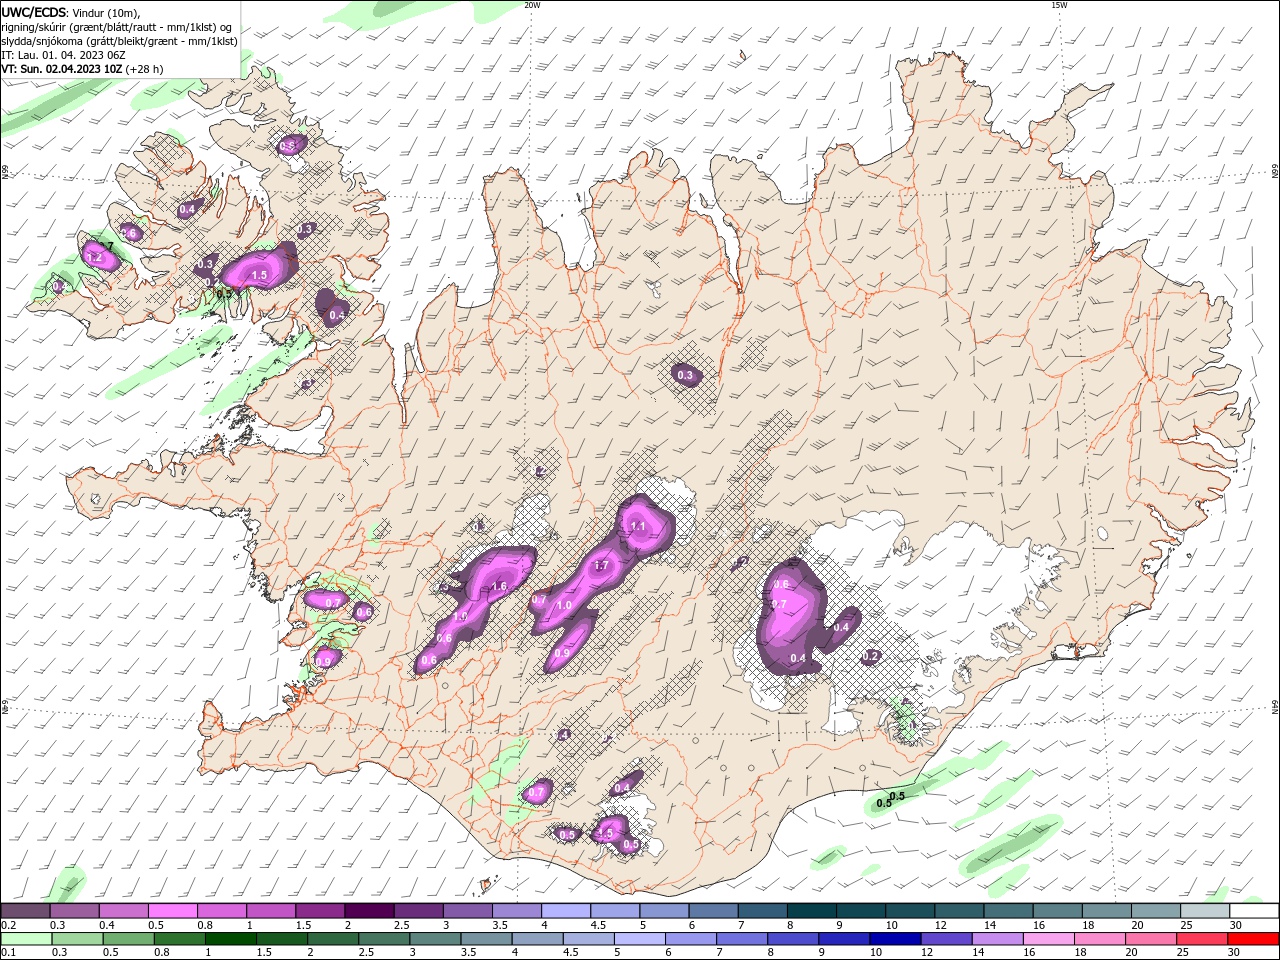1280x960 pixels.
Task: Select the white 30 swatch in upper legend
Action: 1255,911
